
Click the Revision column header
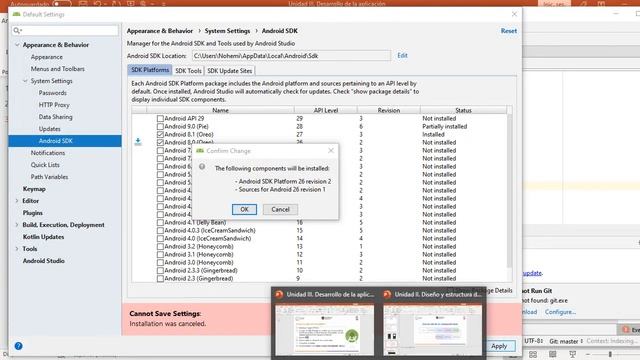click(389, 110)
